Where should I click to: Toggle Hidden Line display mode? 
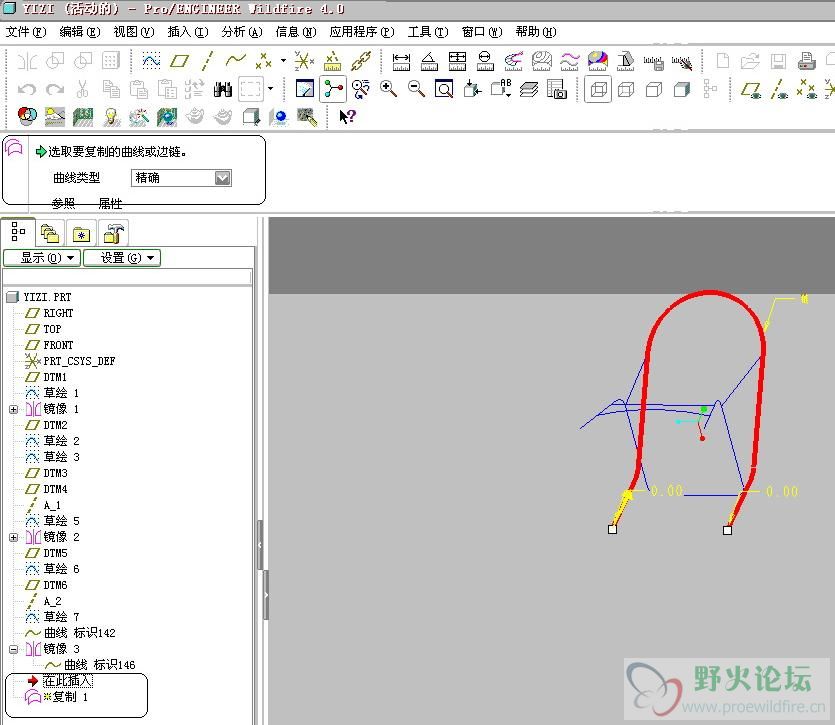pos(626,89)
